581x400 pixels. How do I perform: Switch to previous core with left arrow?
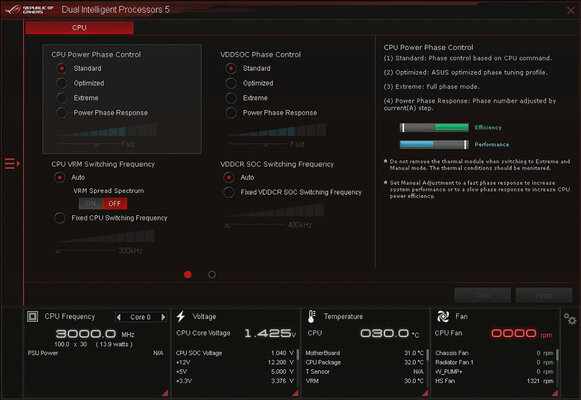pyautogui.click(x=119, y=317)
